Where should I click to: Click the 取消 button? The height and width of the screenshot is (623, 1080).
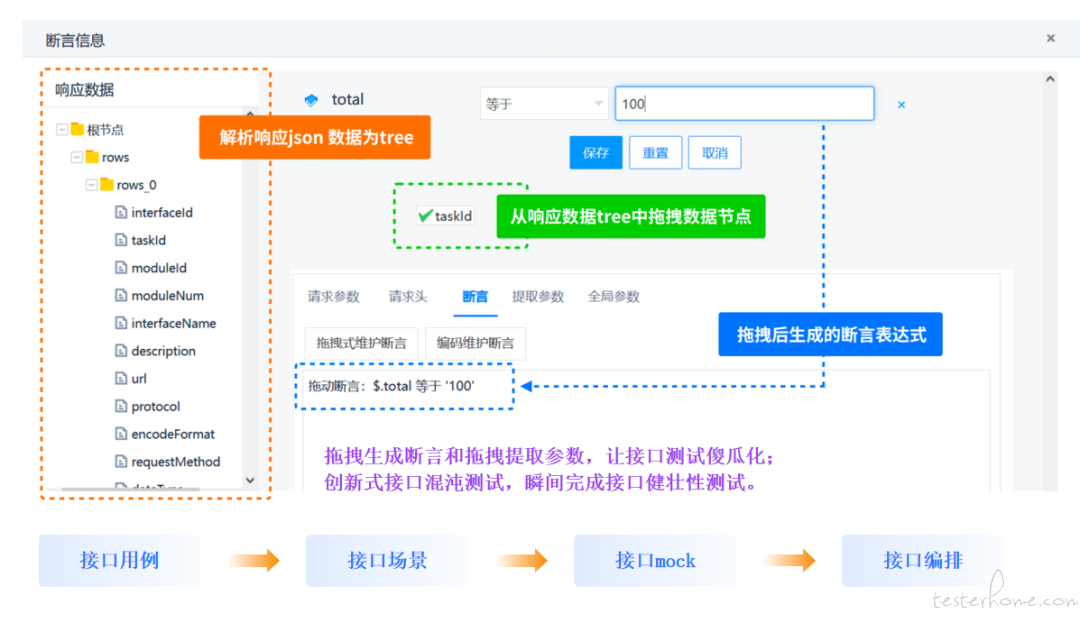714,152
